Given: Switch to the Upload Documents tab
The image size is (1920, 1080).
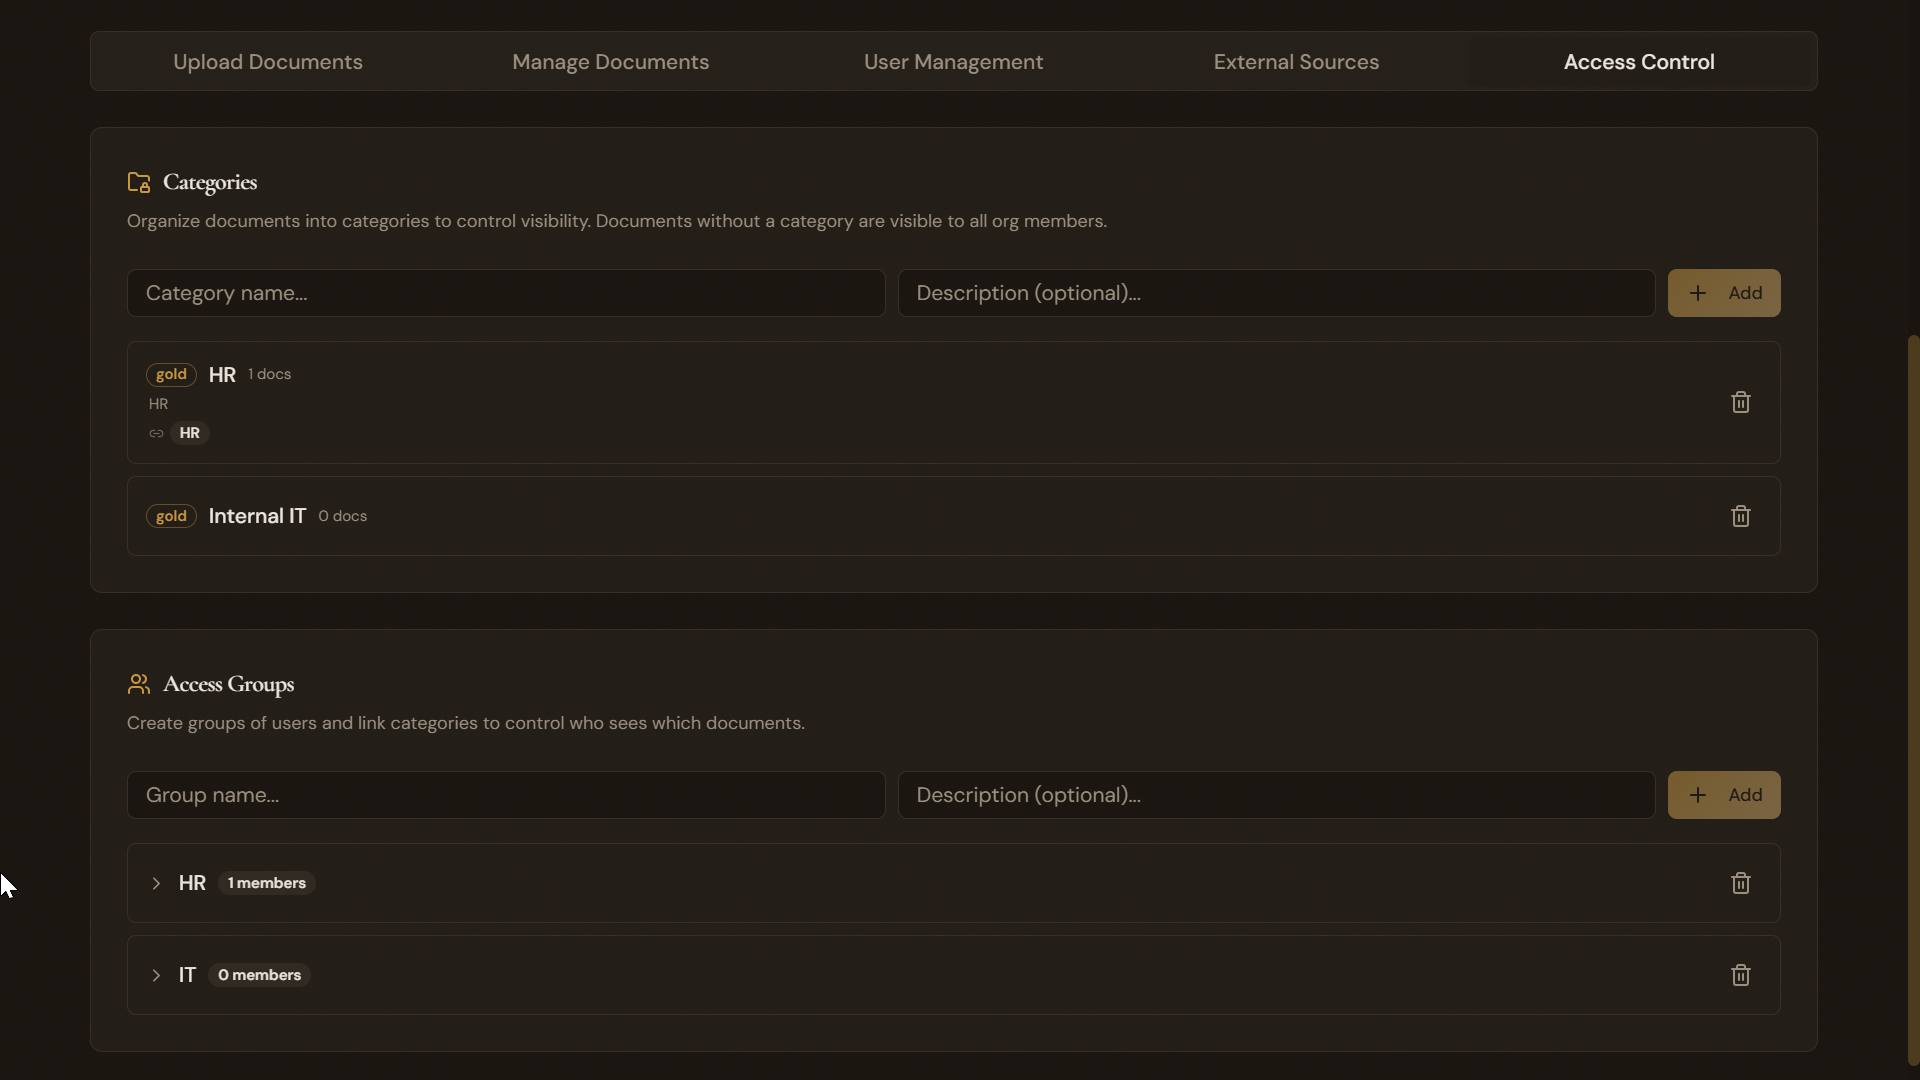Looking at the screenshot, I should 267,61.
